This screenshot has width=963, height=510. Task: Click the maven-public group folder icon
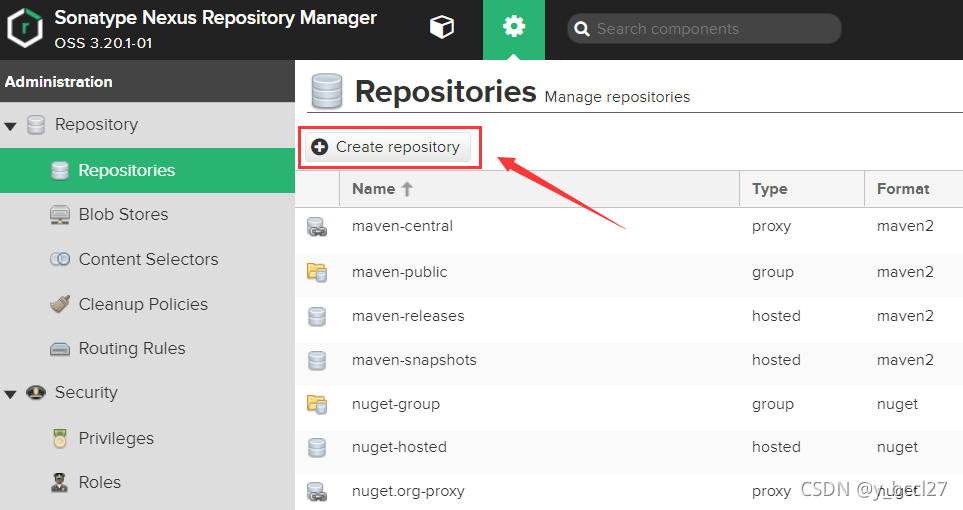pos(317,272)
